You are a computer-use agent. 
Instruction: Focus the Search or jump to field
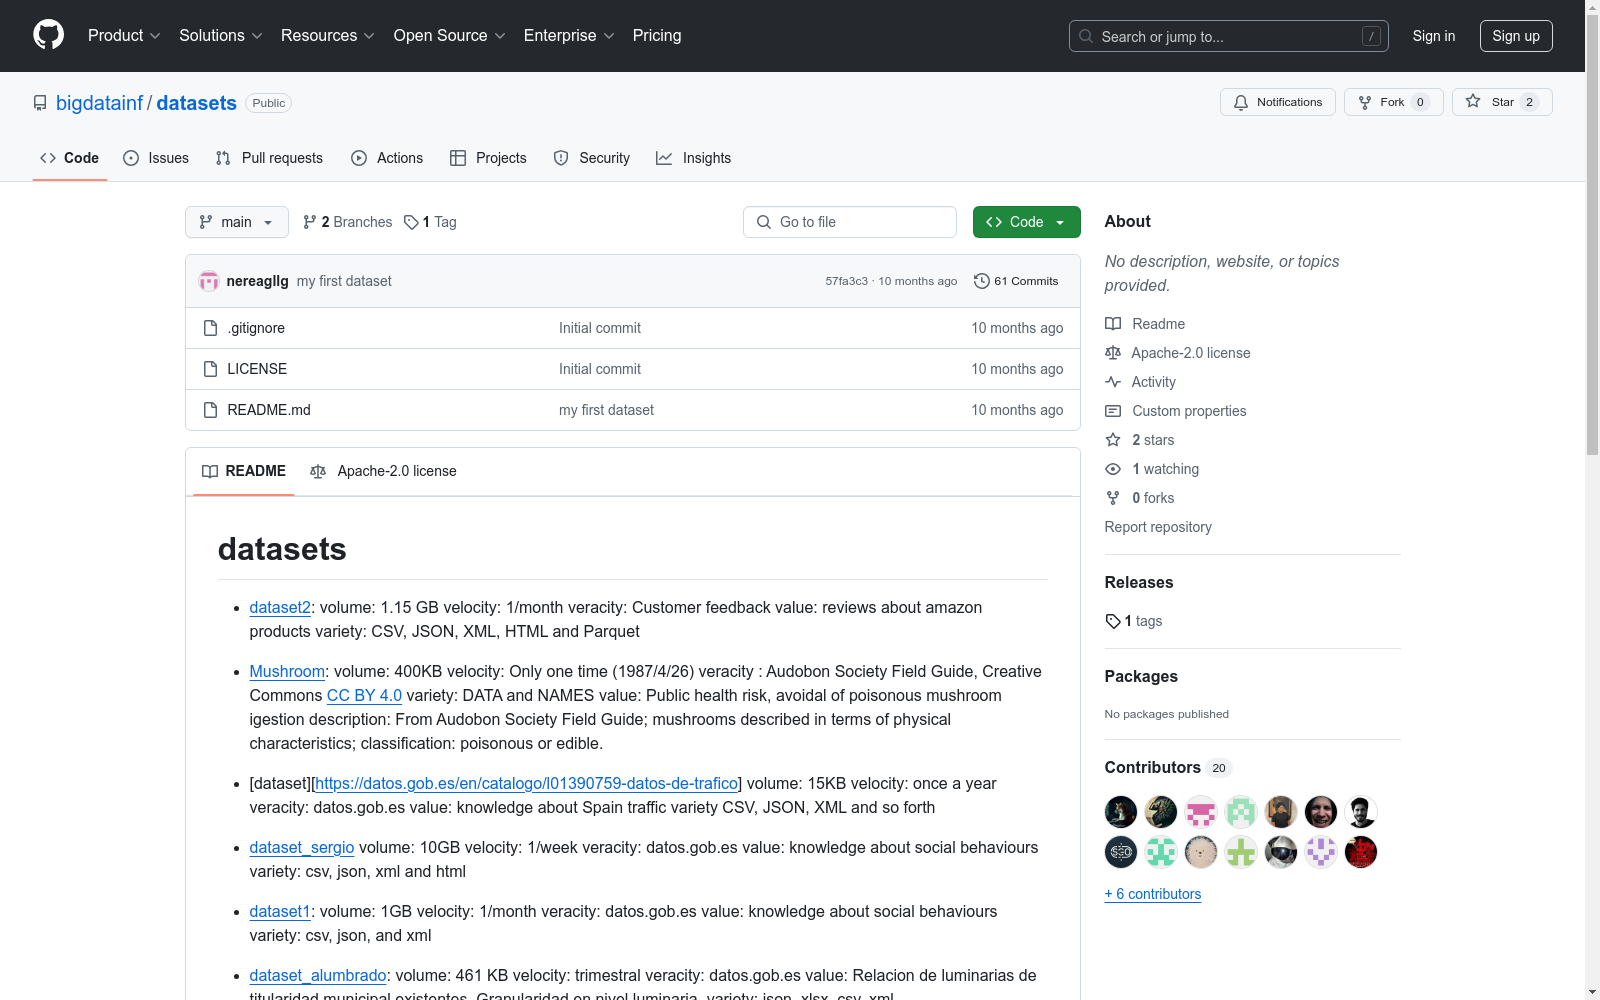point(1229,36)
